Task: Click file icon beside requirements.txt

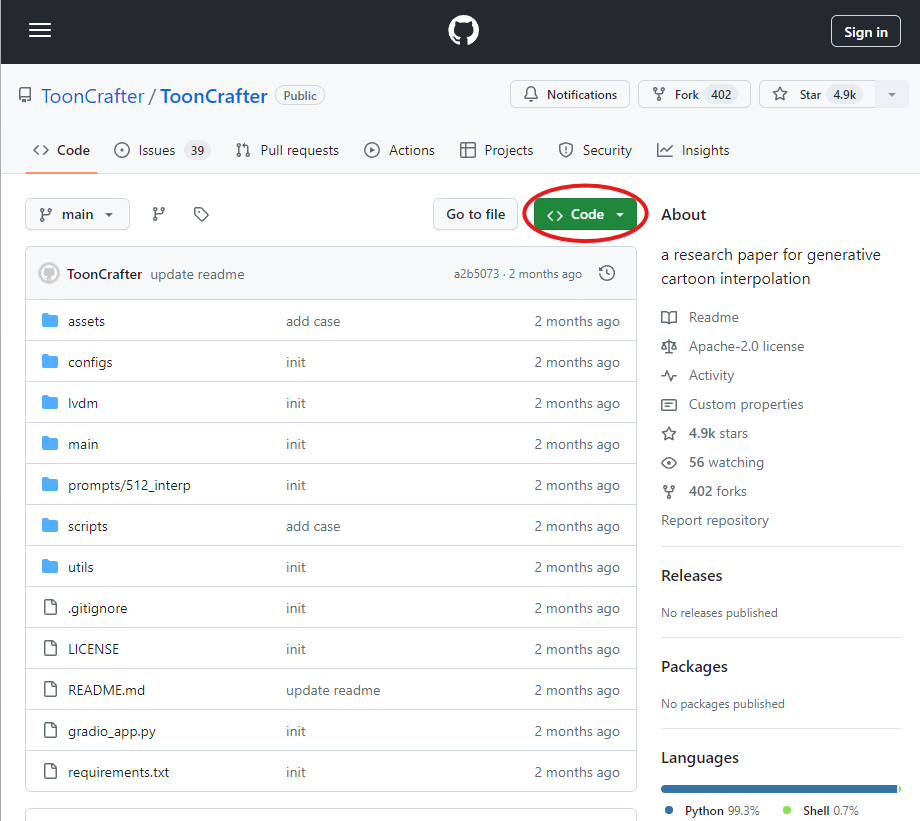Action: [x=50, y=771]
